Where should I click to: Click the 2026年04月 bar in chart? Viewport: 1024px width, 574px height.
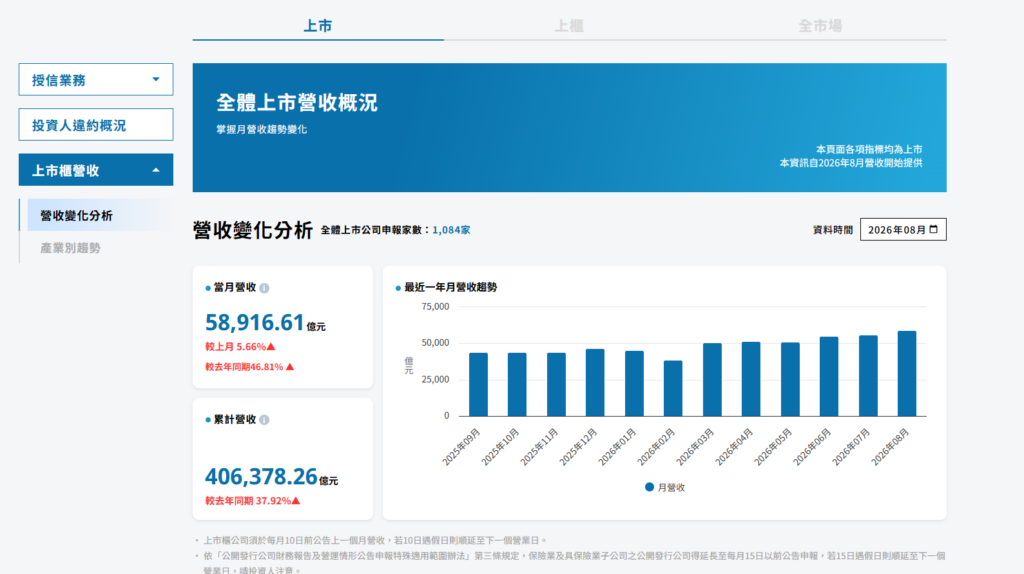coord(751,379)
